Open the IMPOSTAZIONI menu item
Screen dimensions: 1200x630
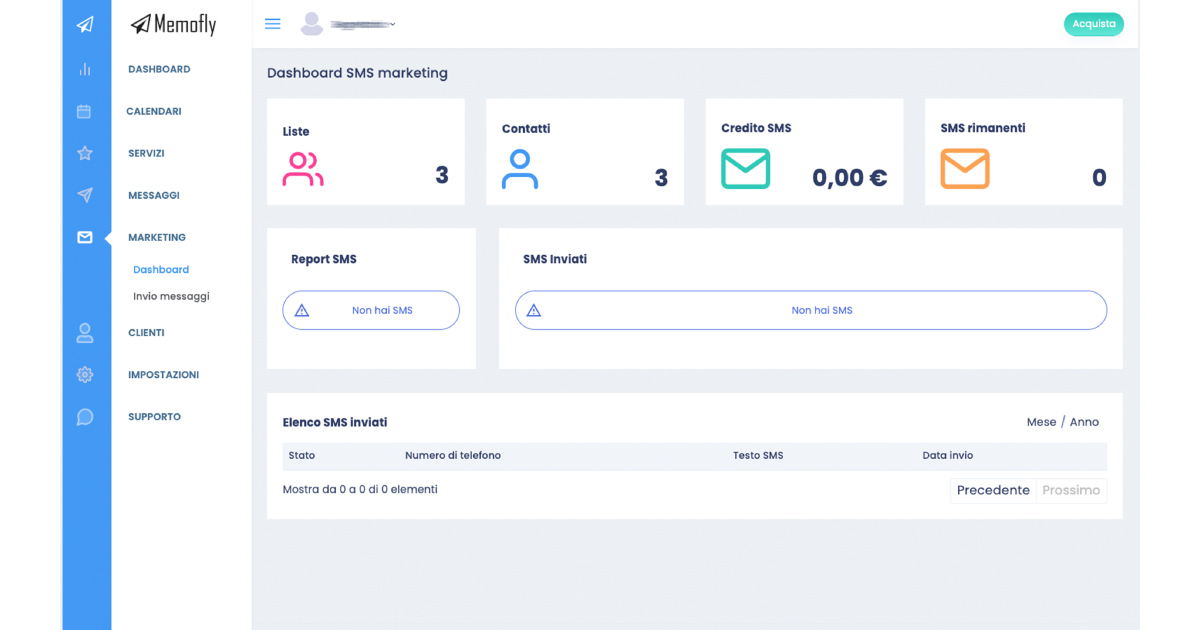click(163, 375)
